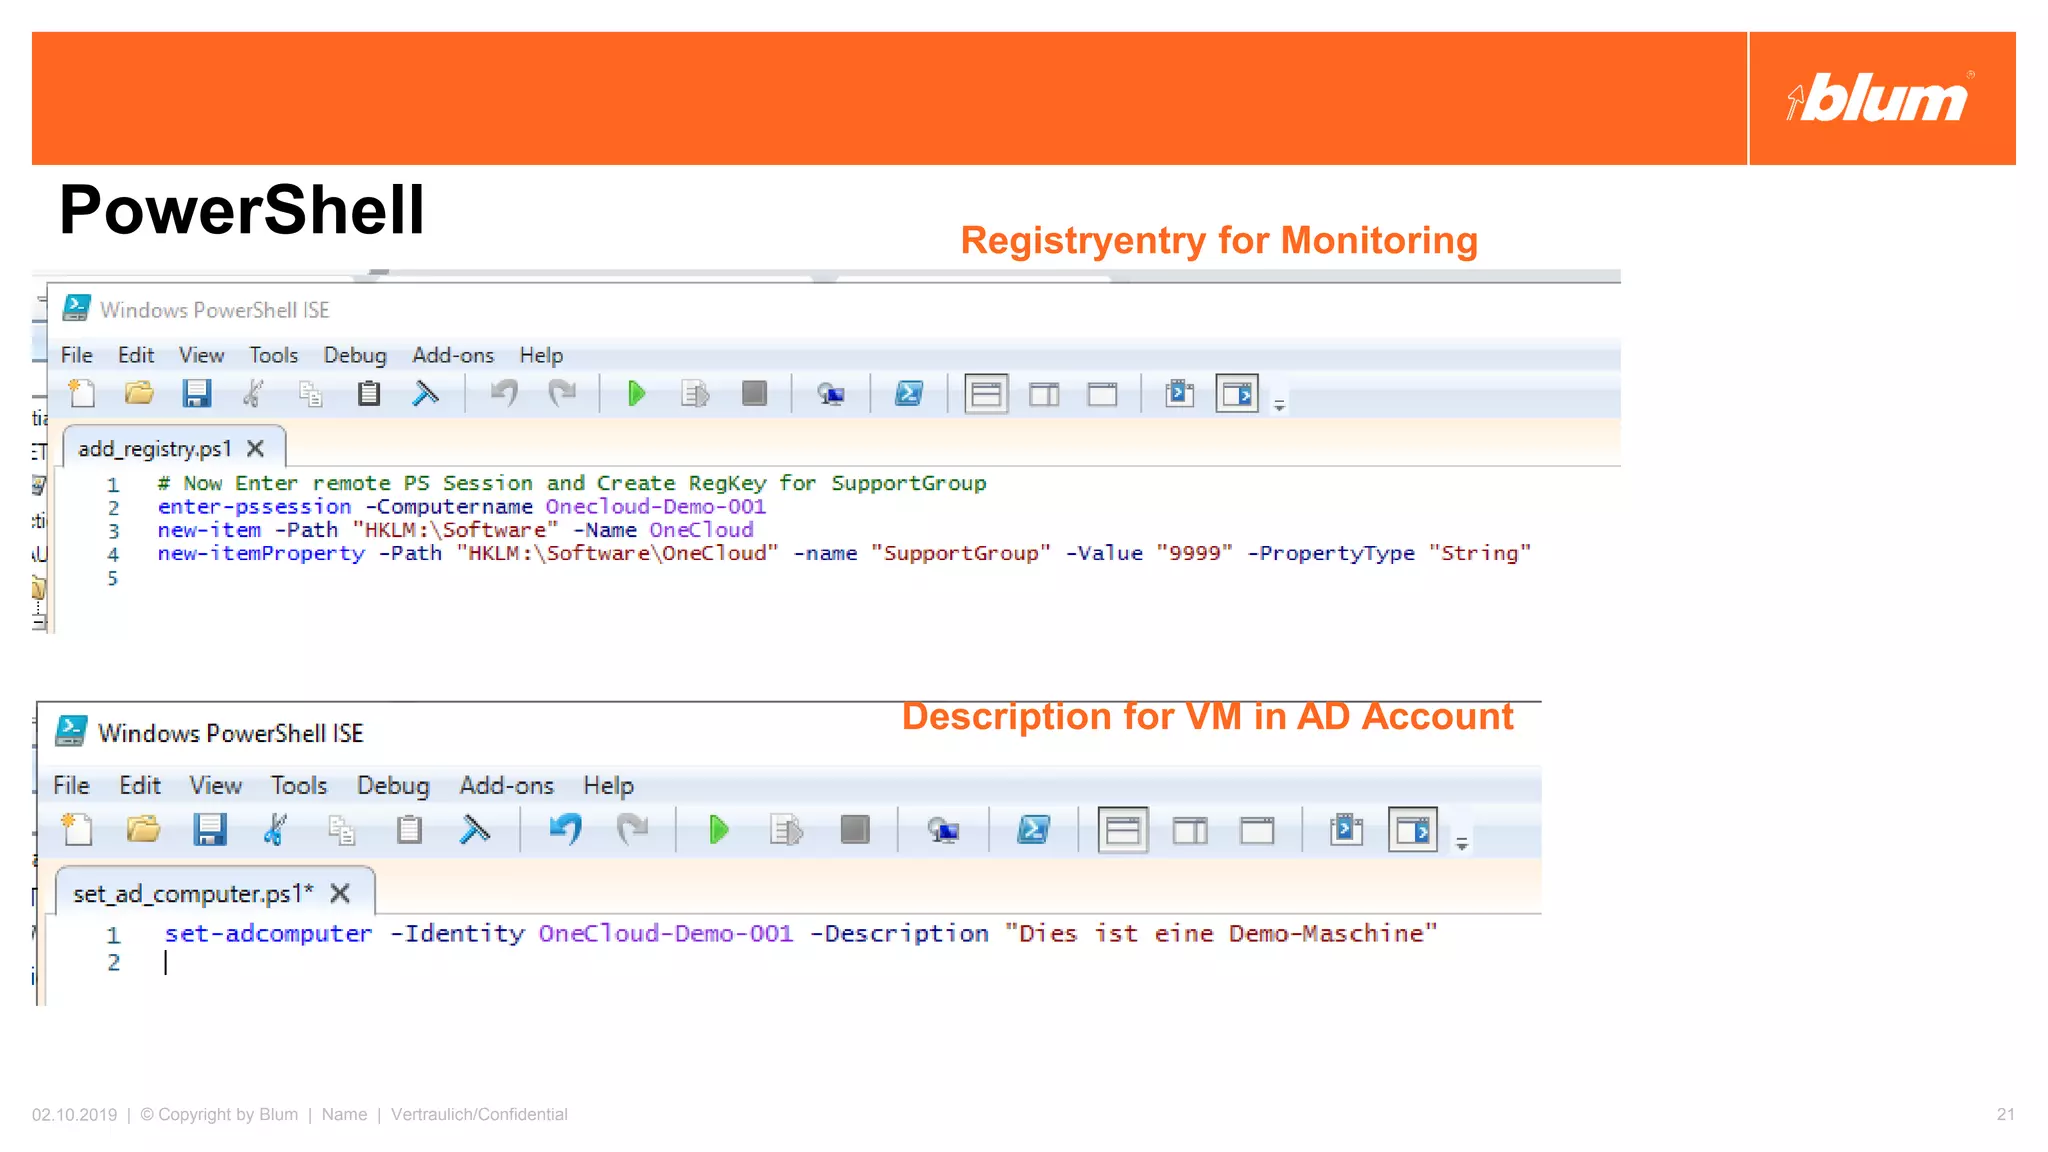The width and height of the screenshot is (2048, 1152).
Task: Click Clear console icon in upper ISE toolbar
Action: tap(426, 394)
